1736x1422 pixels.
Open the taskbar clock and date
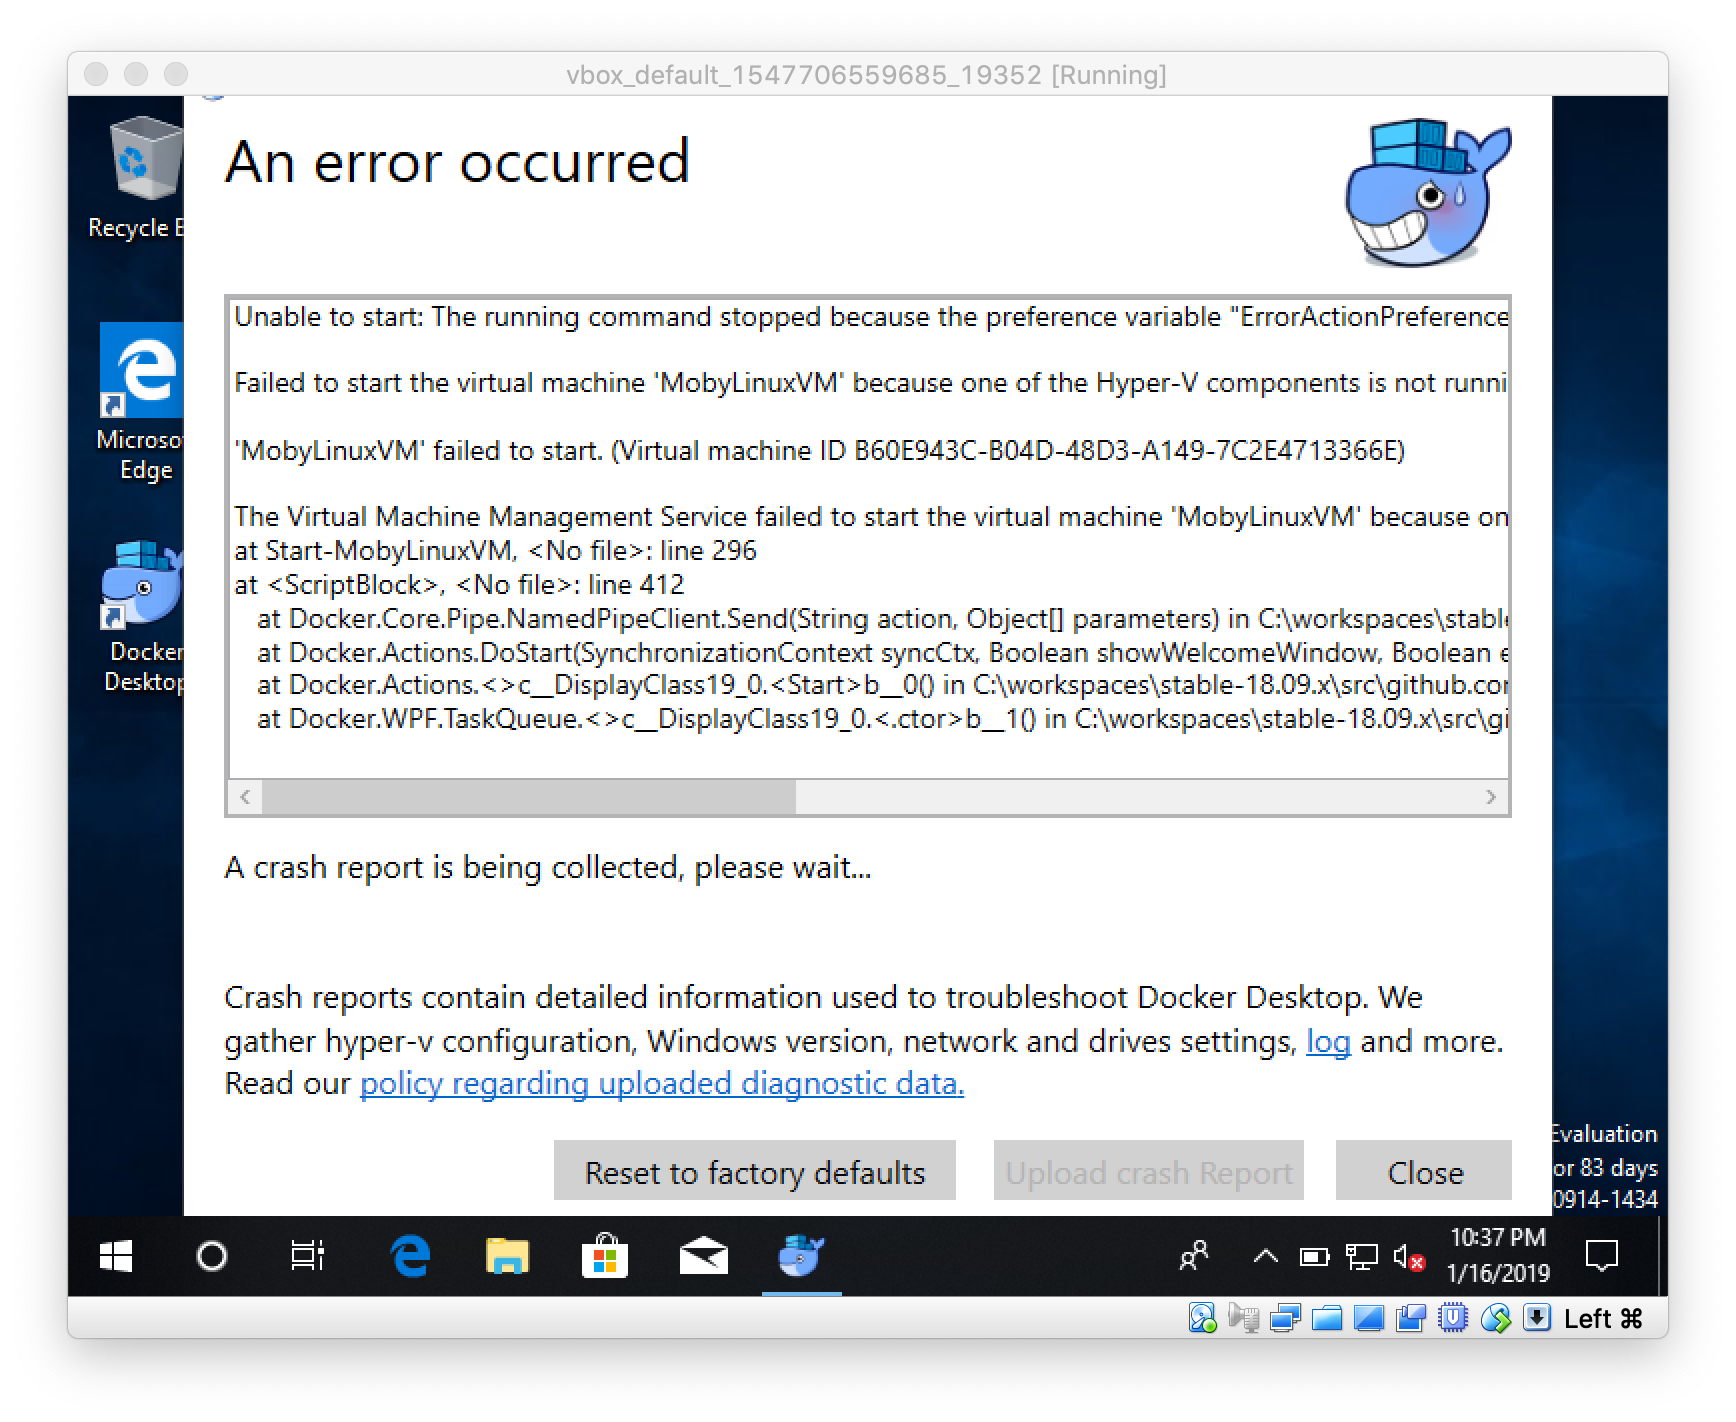point(1498,1255)
